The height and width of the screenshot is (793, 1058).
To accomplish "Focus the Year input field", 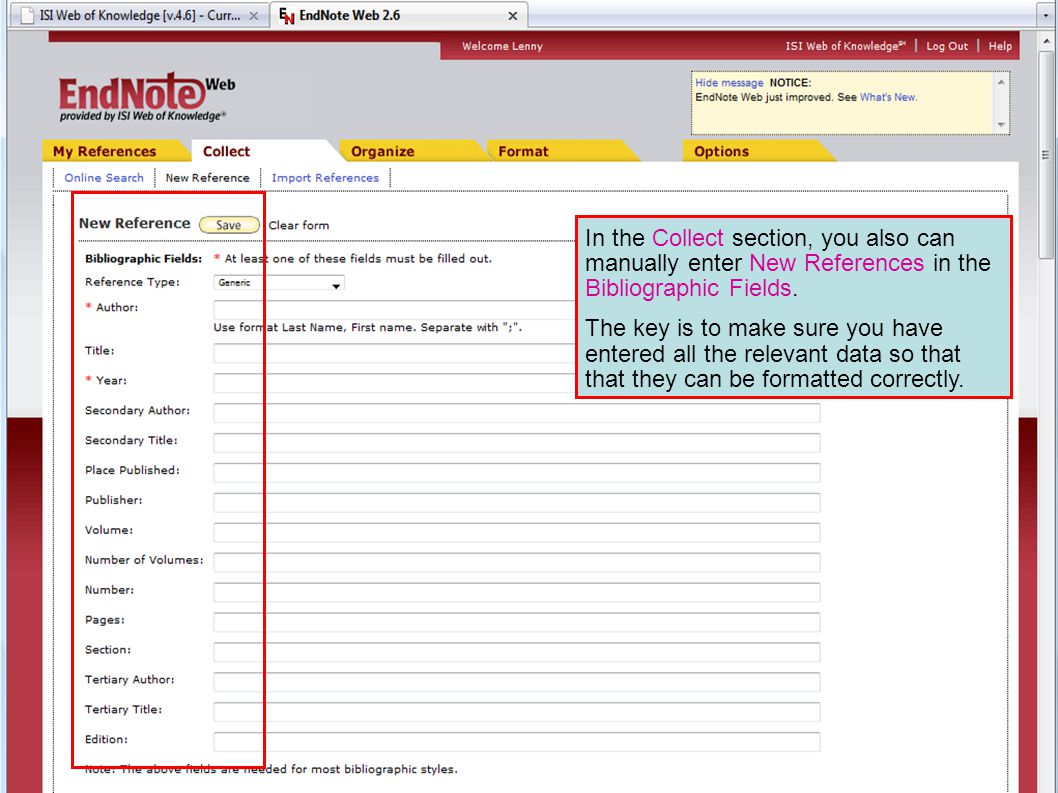I will (x=395, y=383).
